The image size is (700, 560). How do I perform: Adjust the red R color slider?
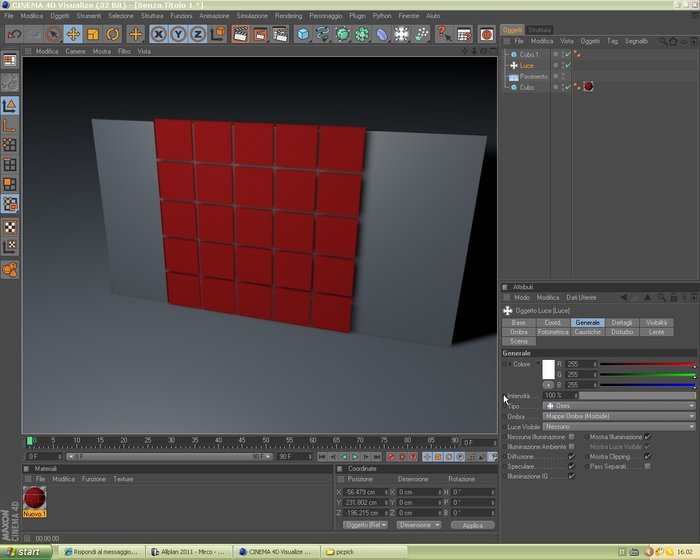pyautogui.click(x=648, y=364)
